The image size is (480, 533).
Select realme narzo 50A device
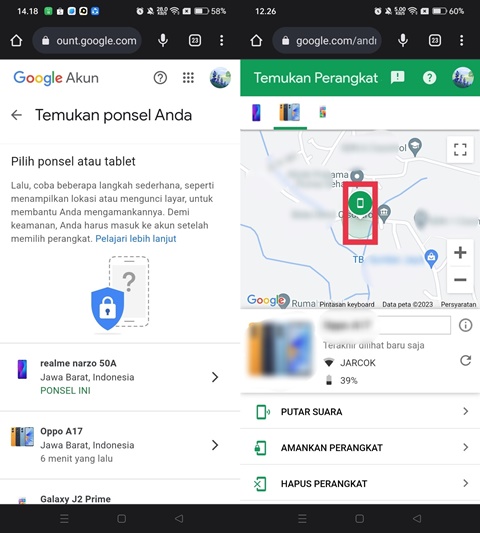120,377
